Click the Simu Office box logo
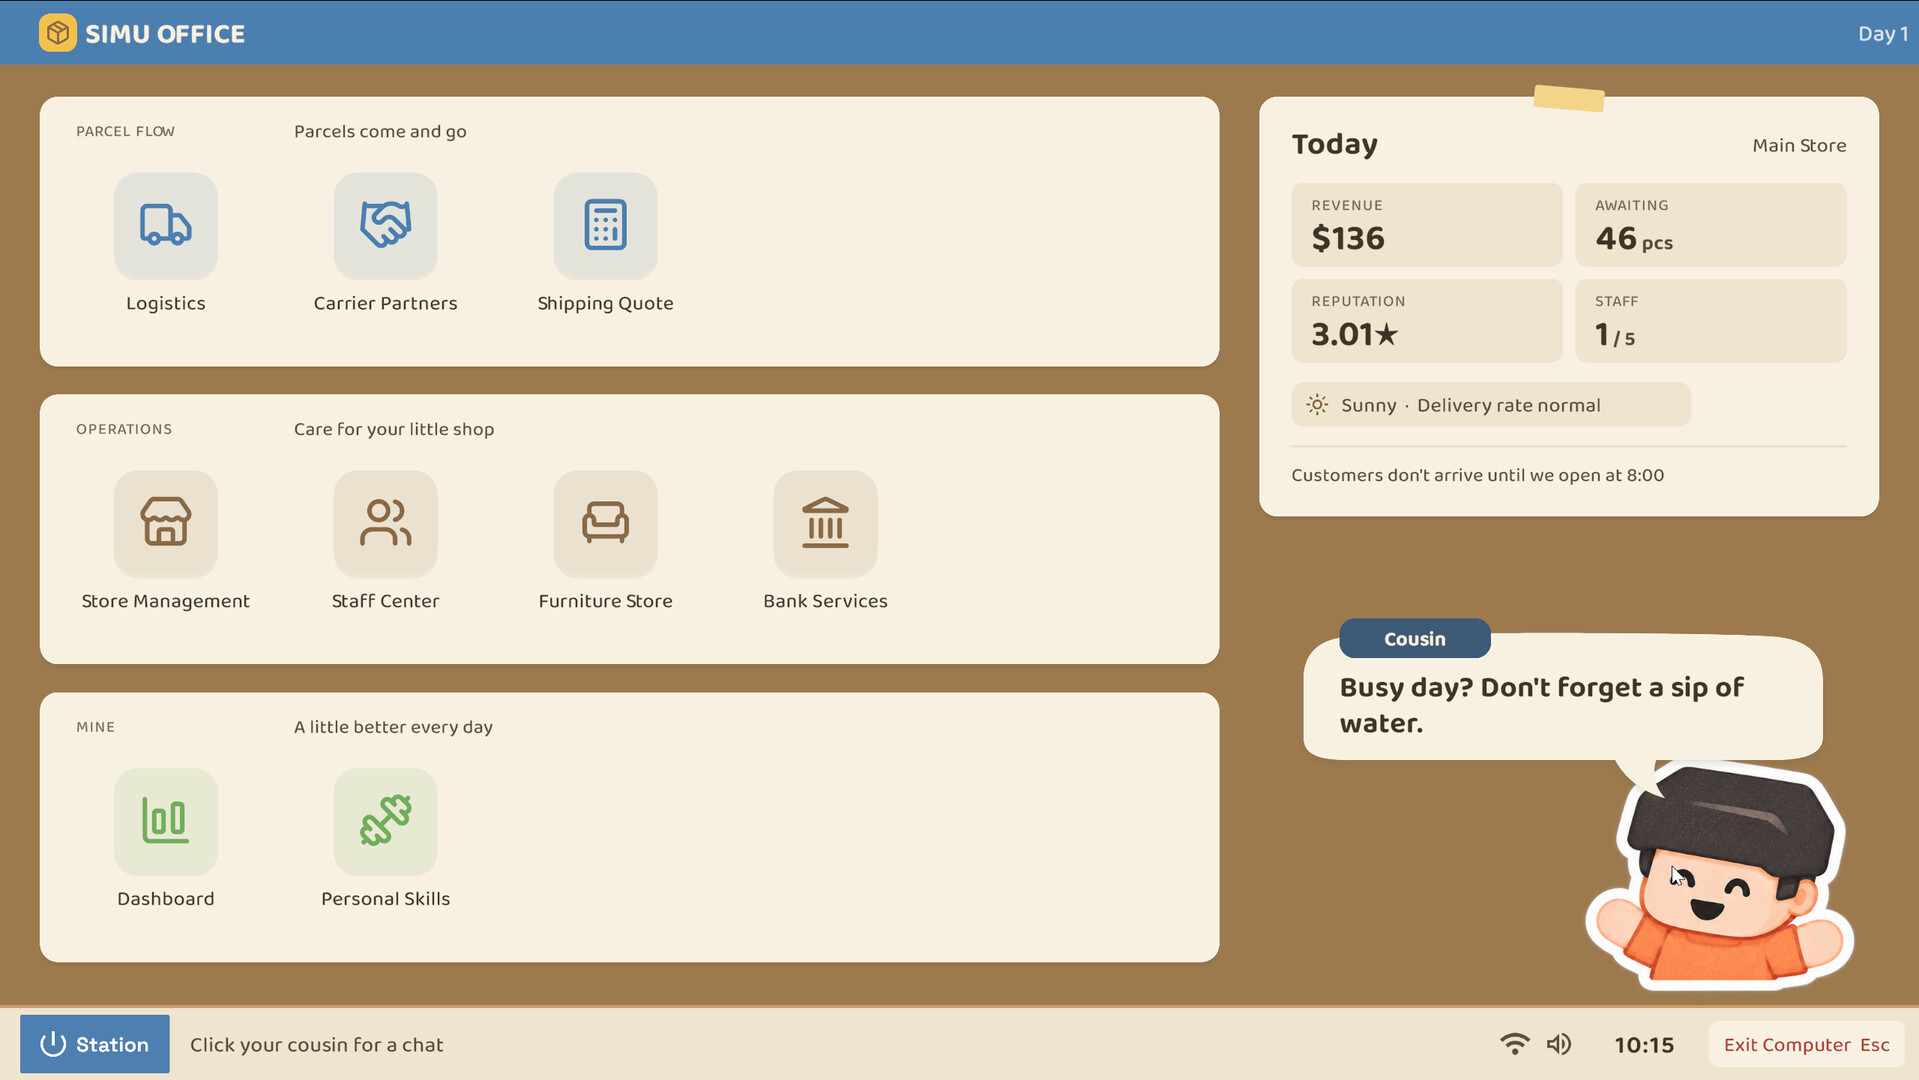The image size is (1919, 1080). click(58, 33)
